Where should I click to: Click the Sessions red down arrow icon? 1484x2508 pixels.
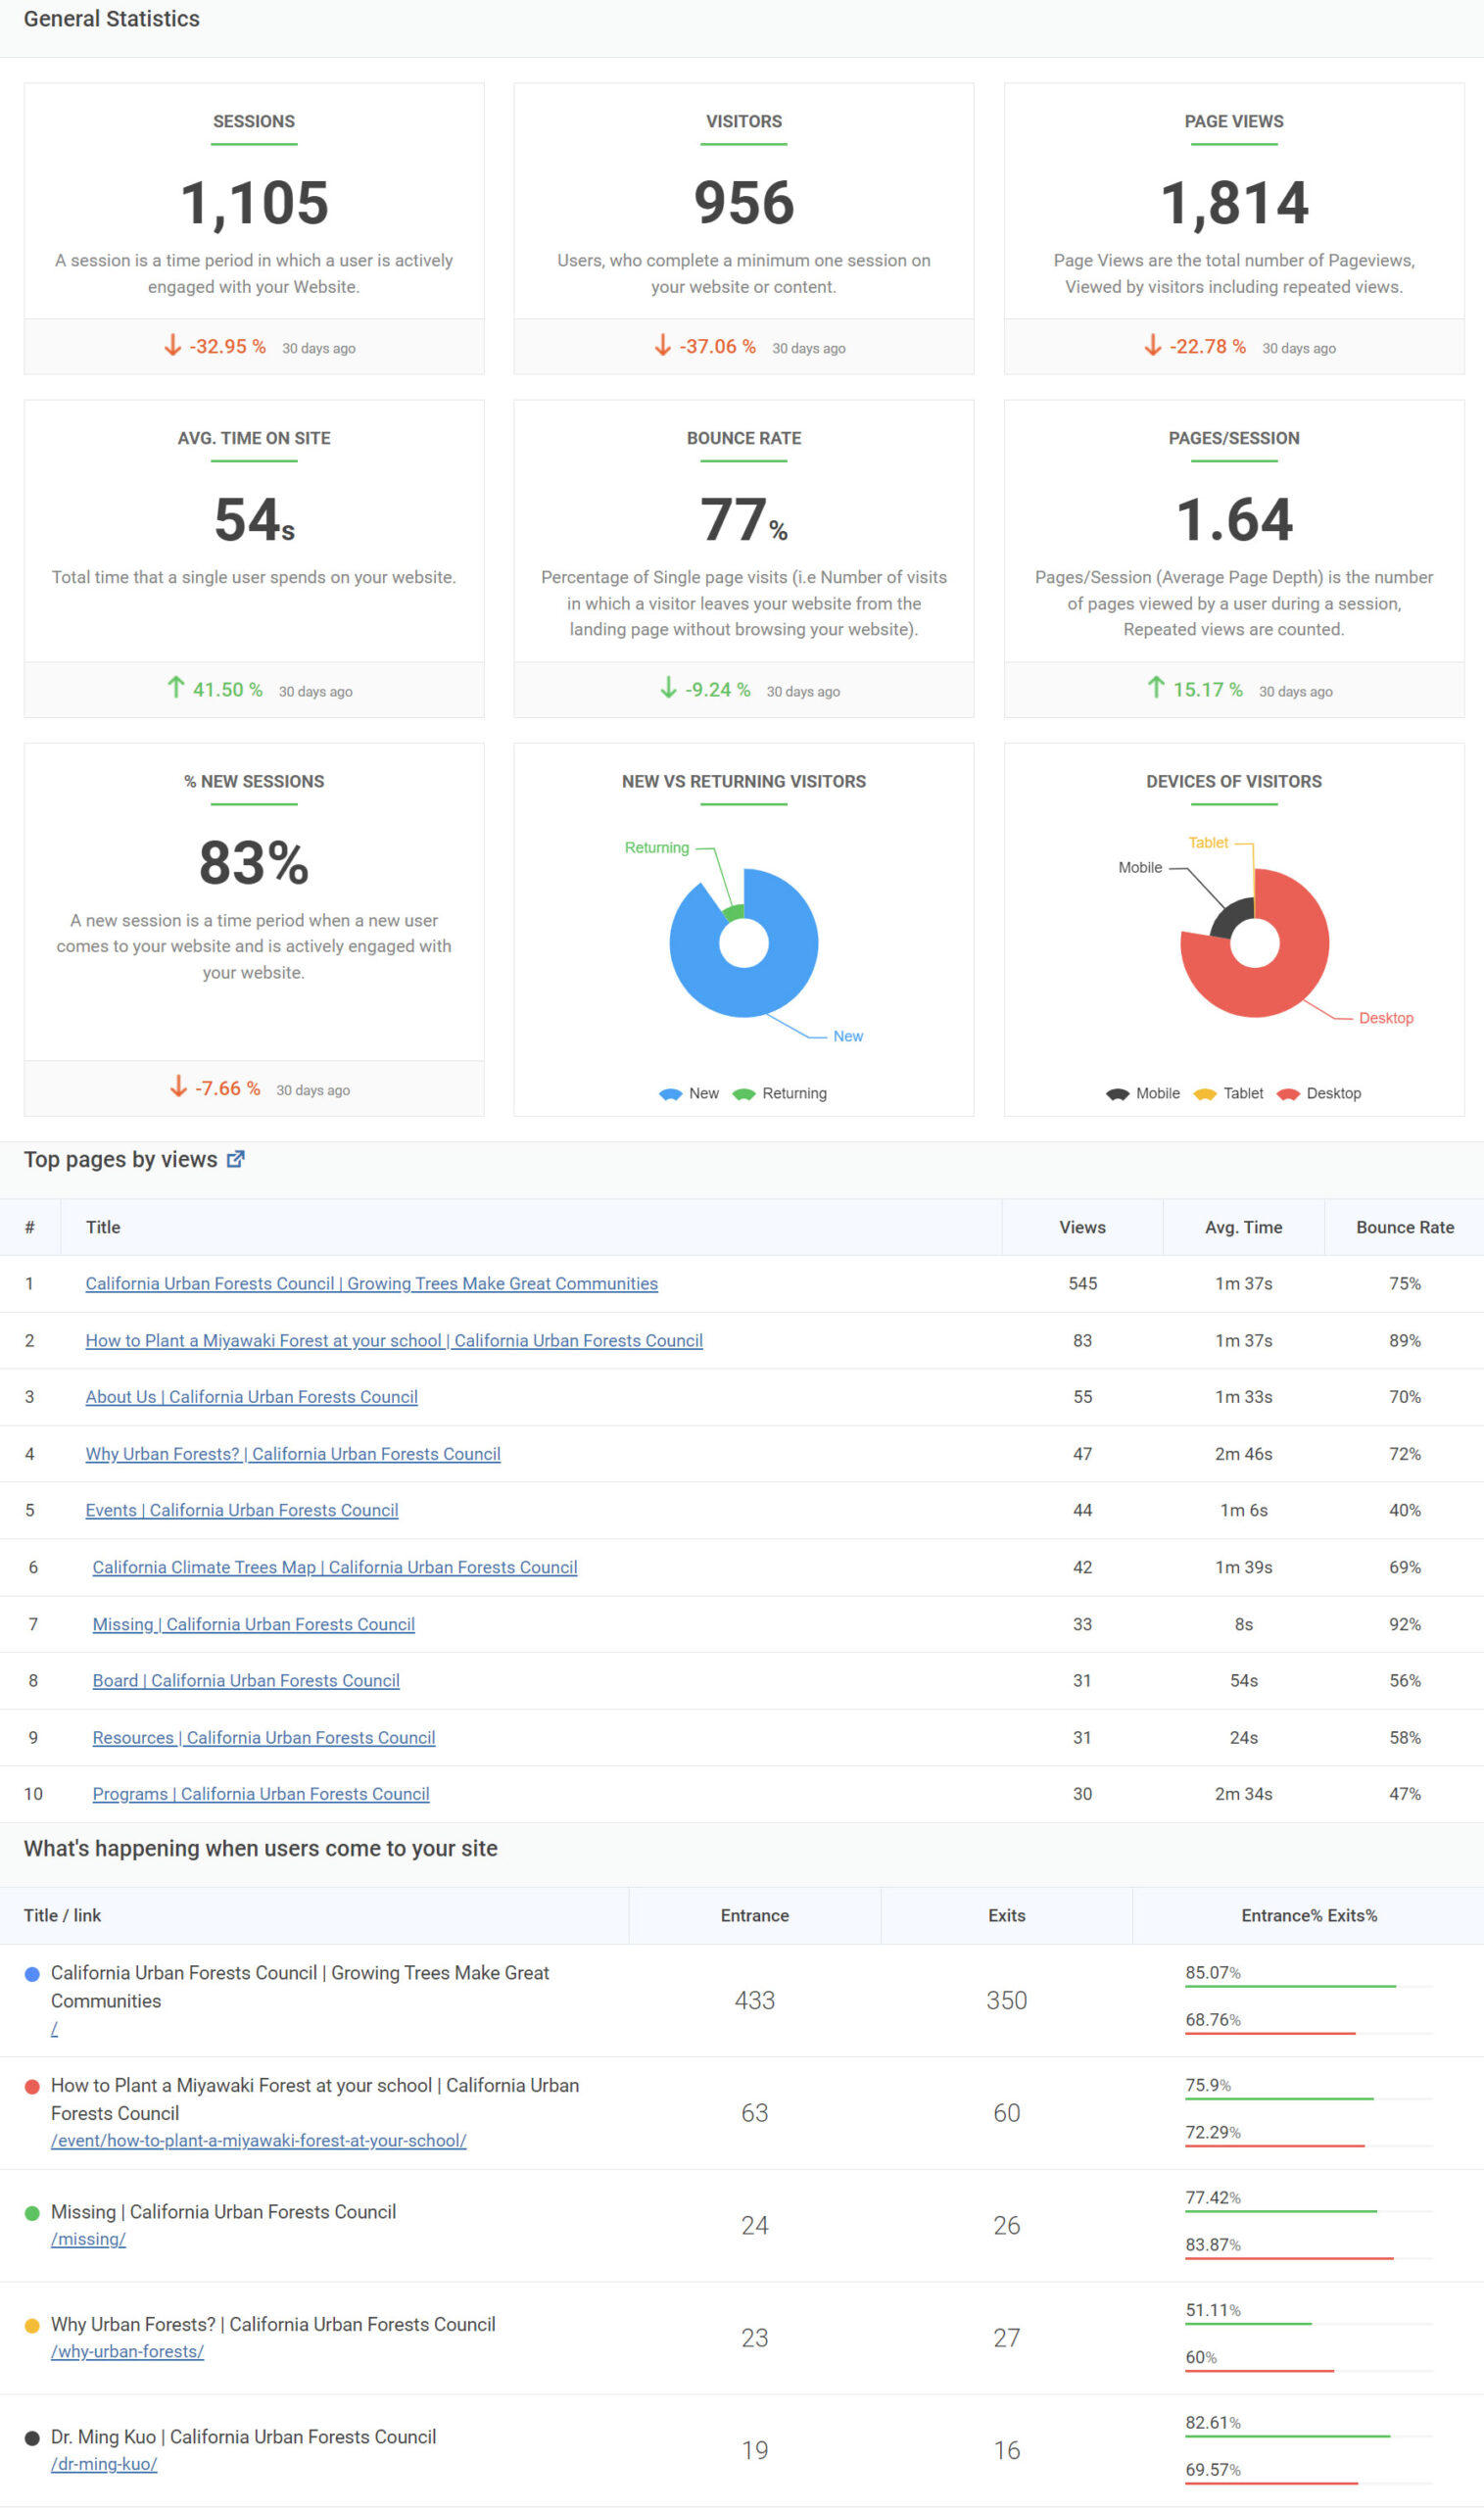173,345
